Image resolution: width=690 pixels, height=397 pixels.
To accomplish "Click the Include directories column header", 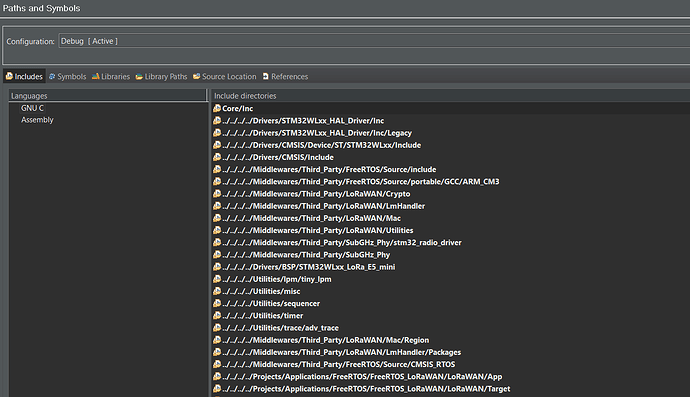I will tap(451, 96).
